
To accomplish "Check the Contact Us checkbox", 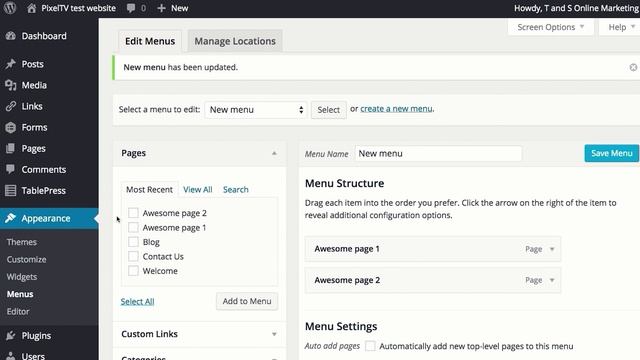I will [x=133, y=256].
